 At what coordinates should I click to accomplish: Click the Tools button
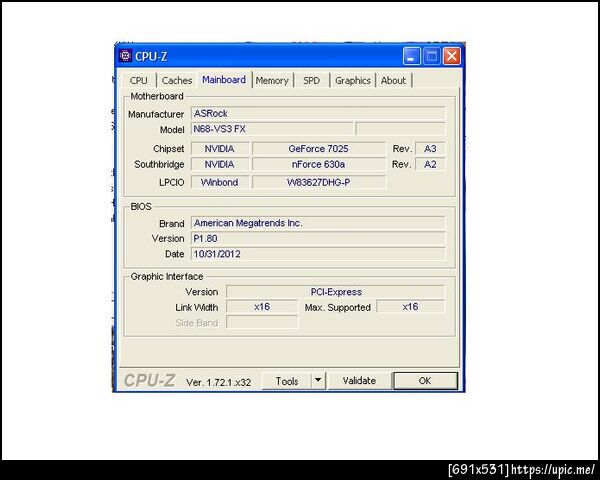pyautogui.click(x=287, y=381)
